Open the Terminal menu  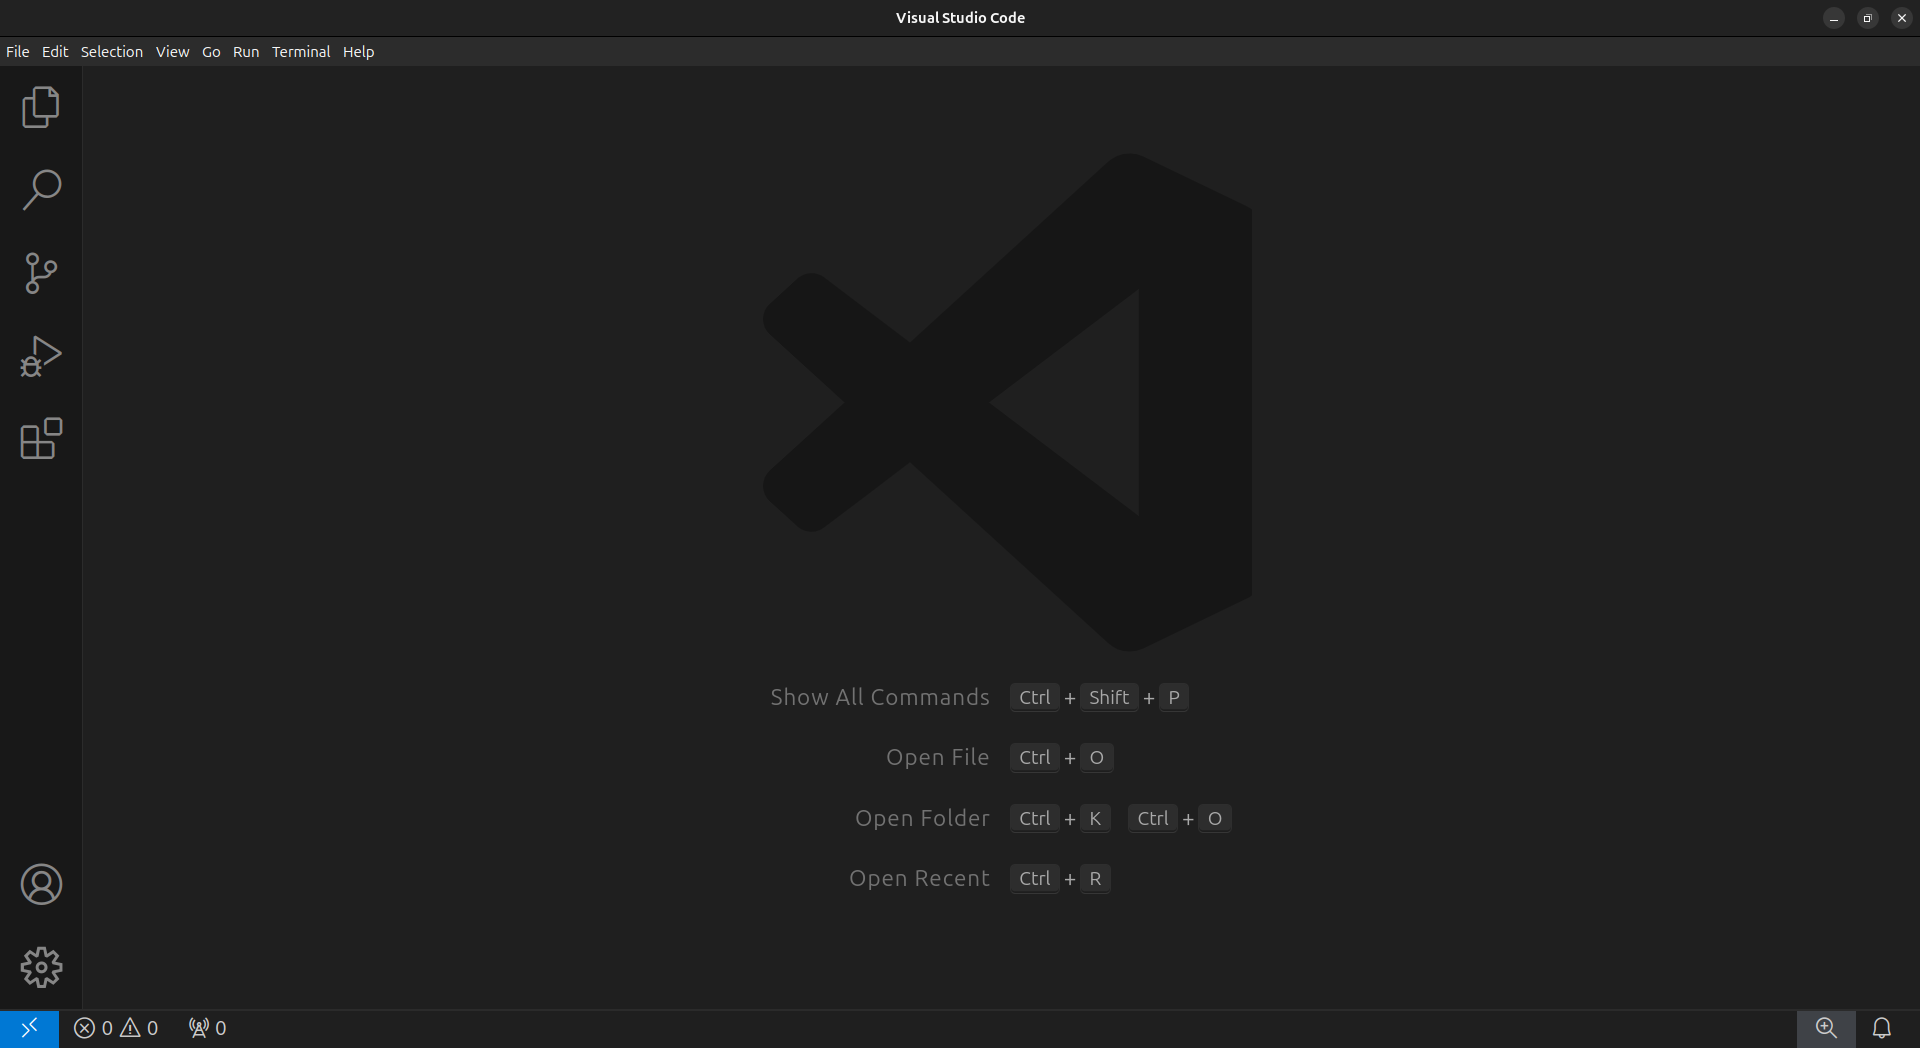click(301, 52)
